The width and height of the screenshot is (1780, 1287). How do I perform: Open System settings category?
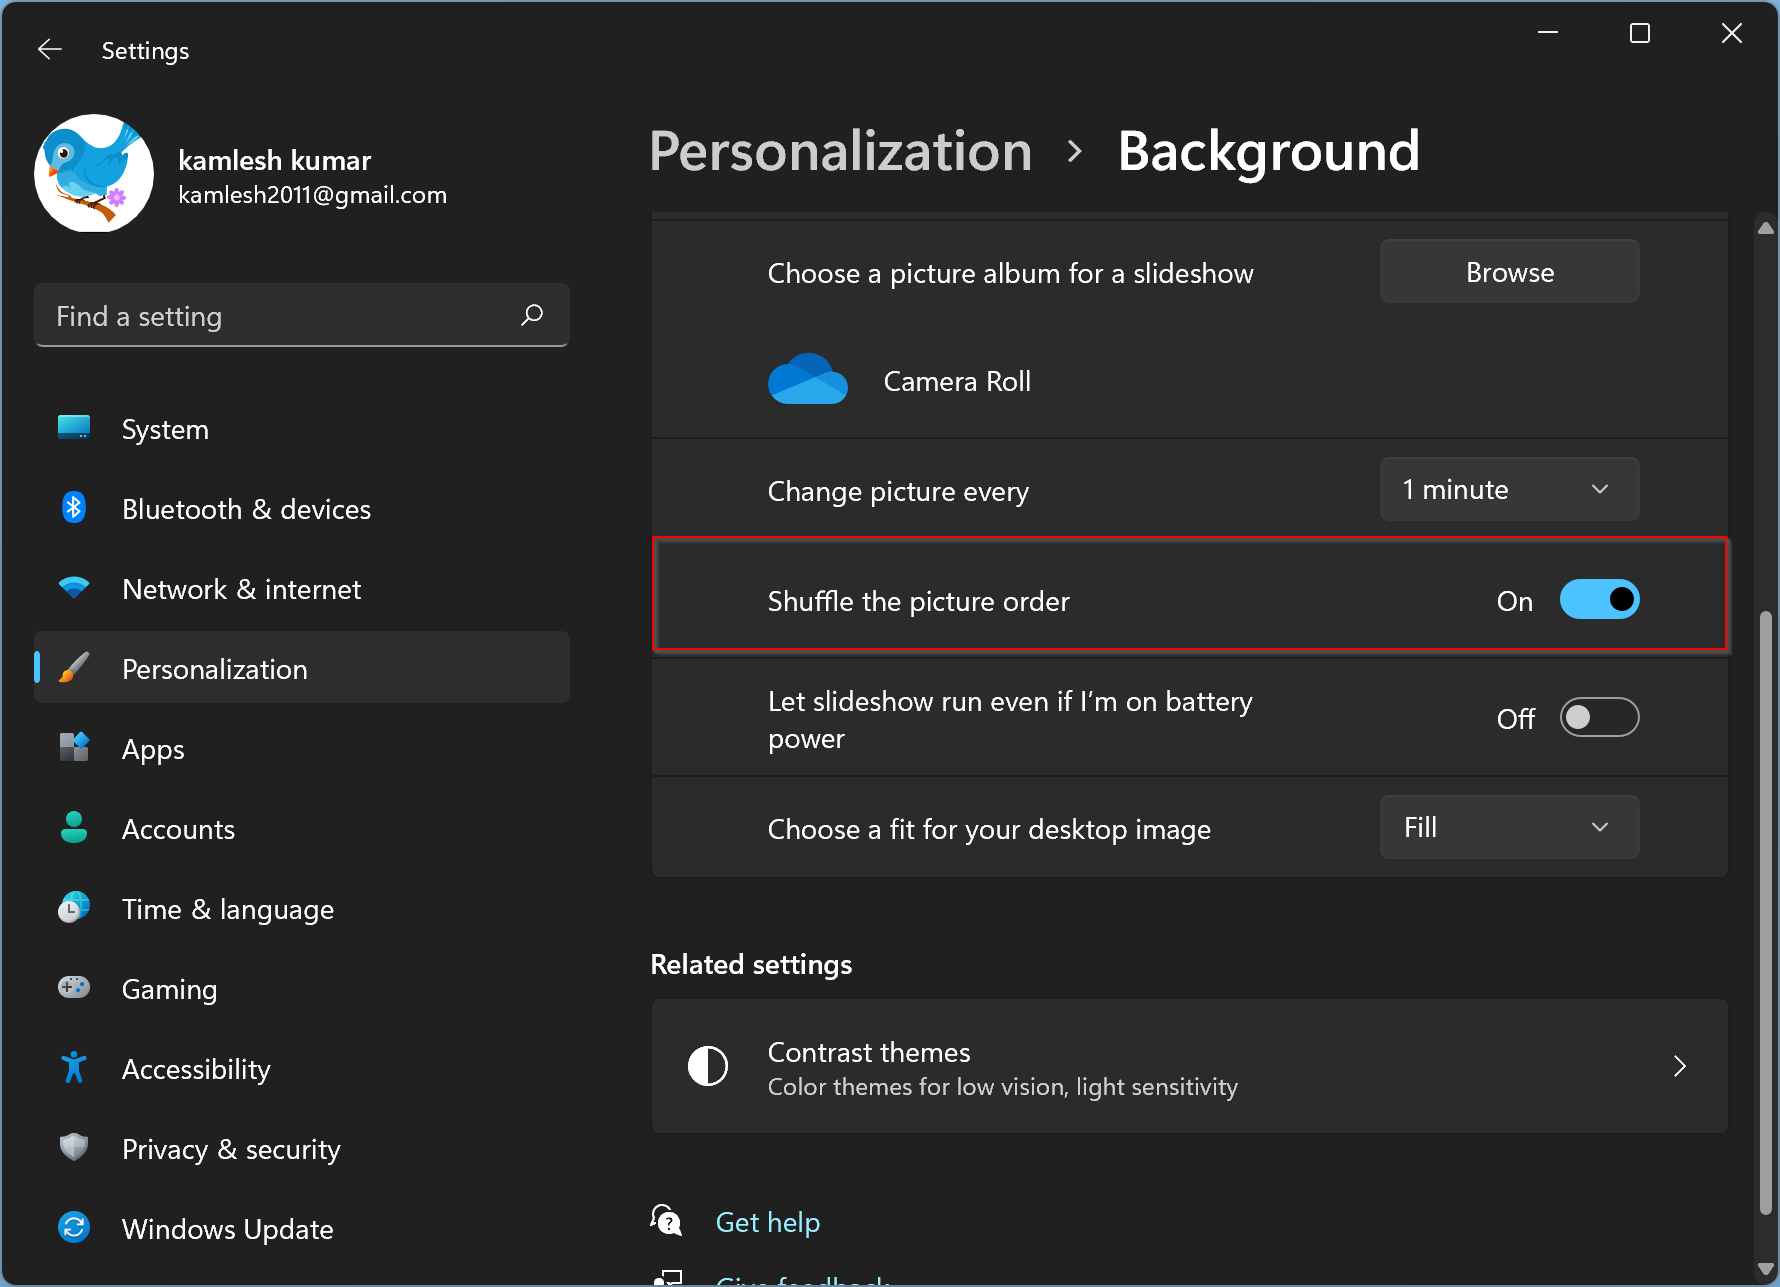[x=302, y=428]
